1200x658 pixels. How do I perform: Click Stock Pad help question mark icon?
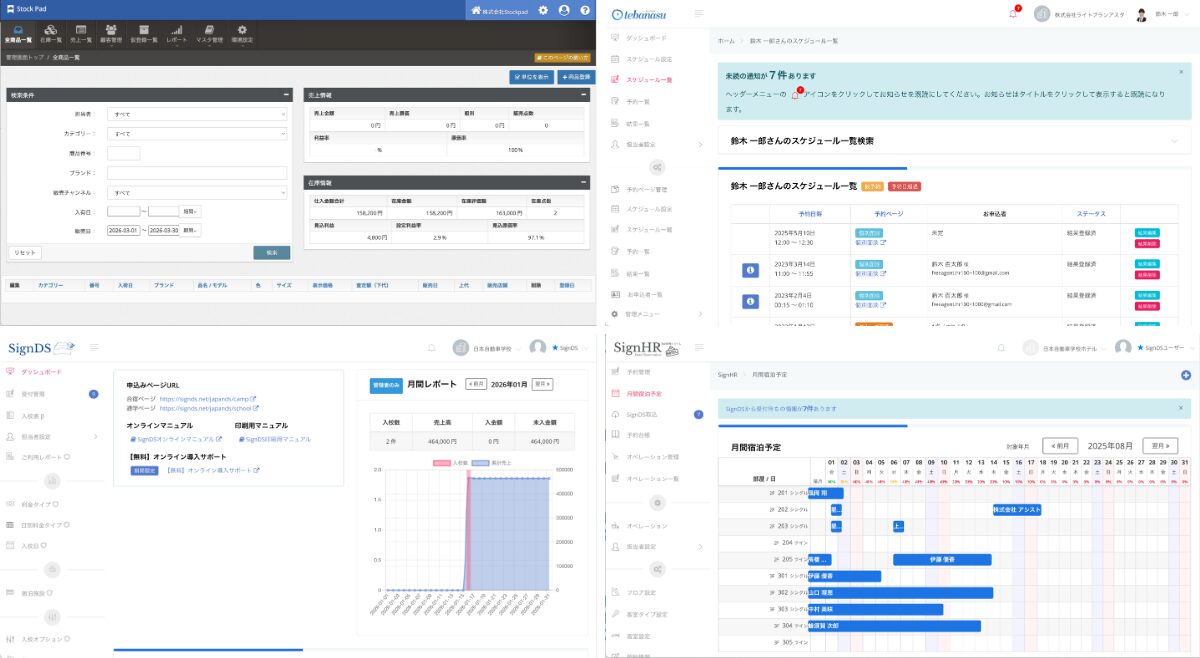[x=585, y=10]
